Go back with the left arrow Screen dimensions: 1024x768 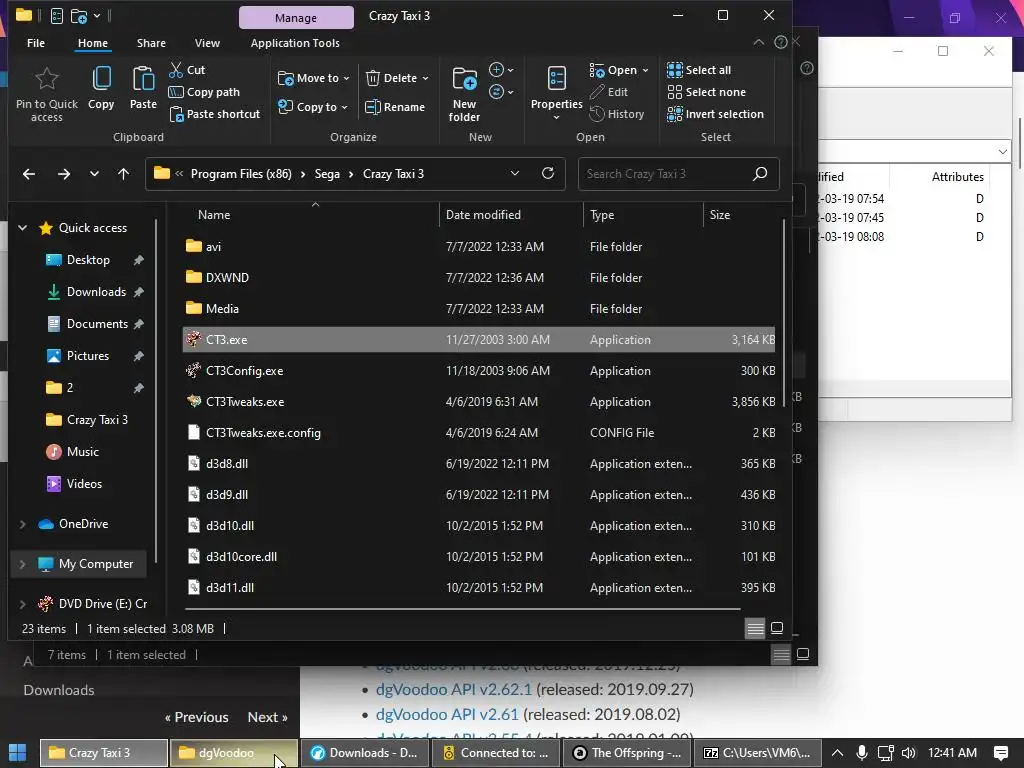pyautogui.click(x=29, y=174)
